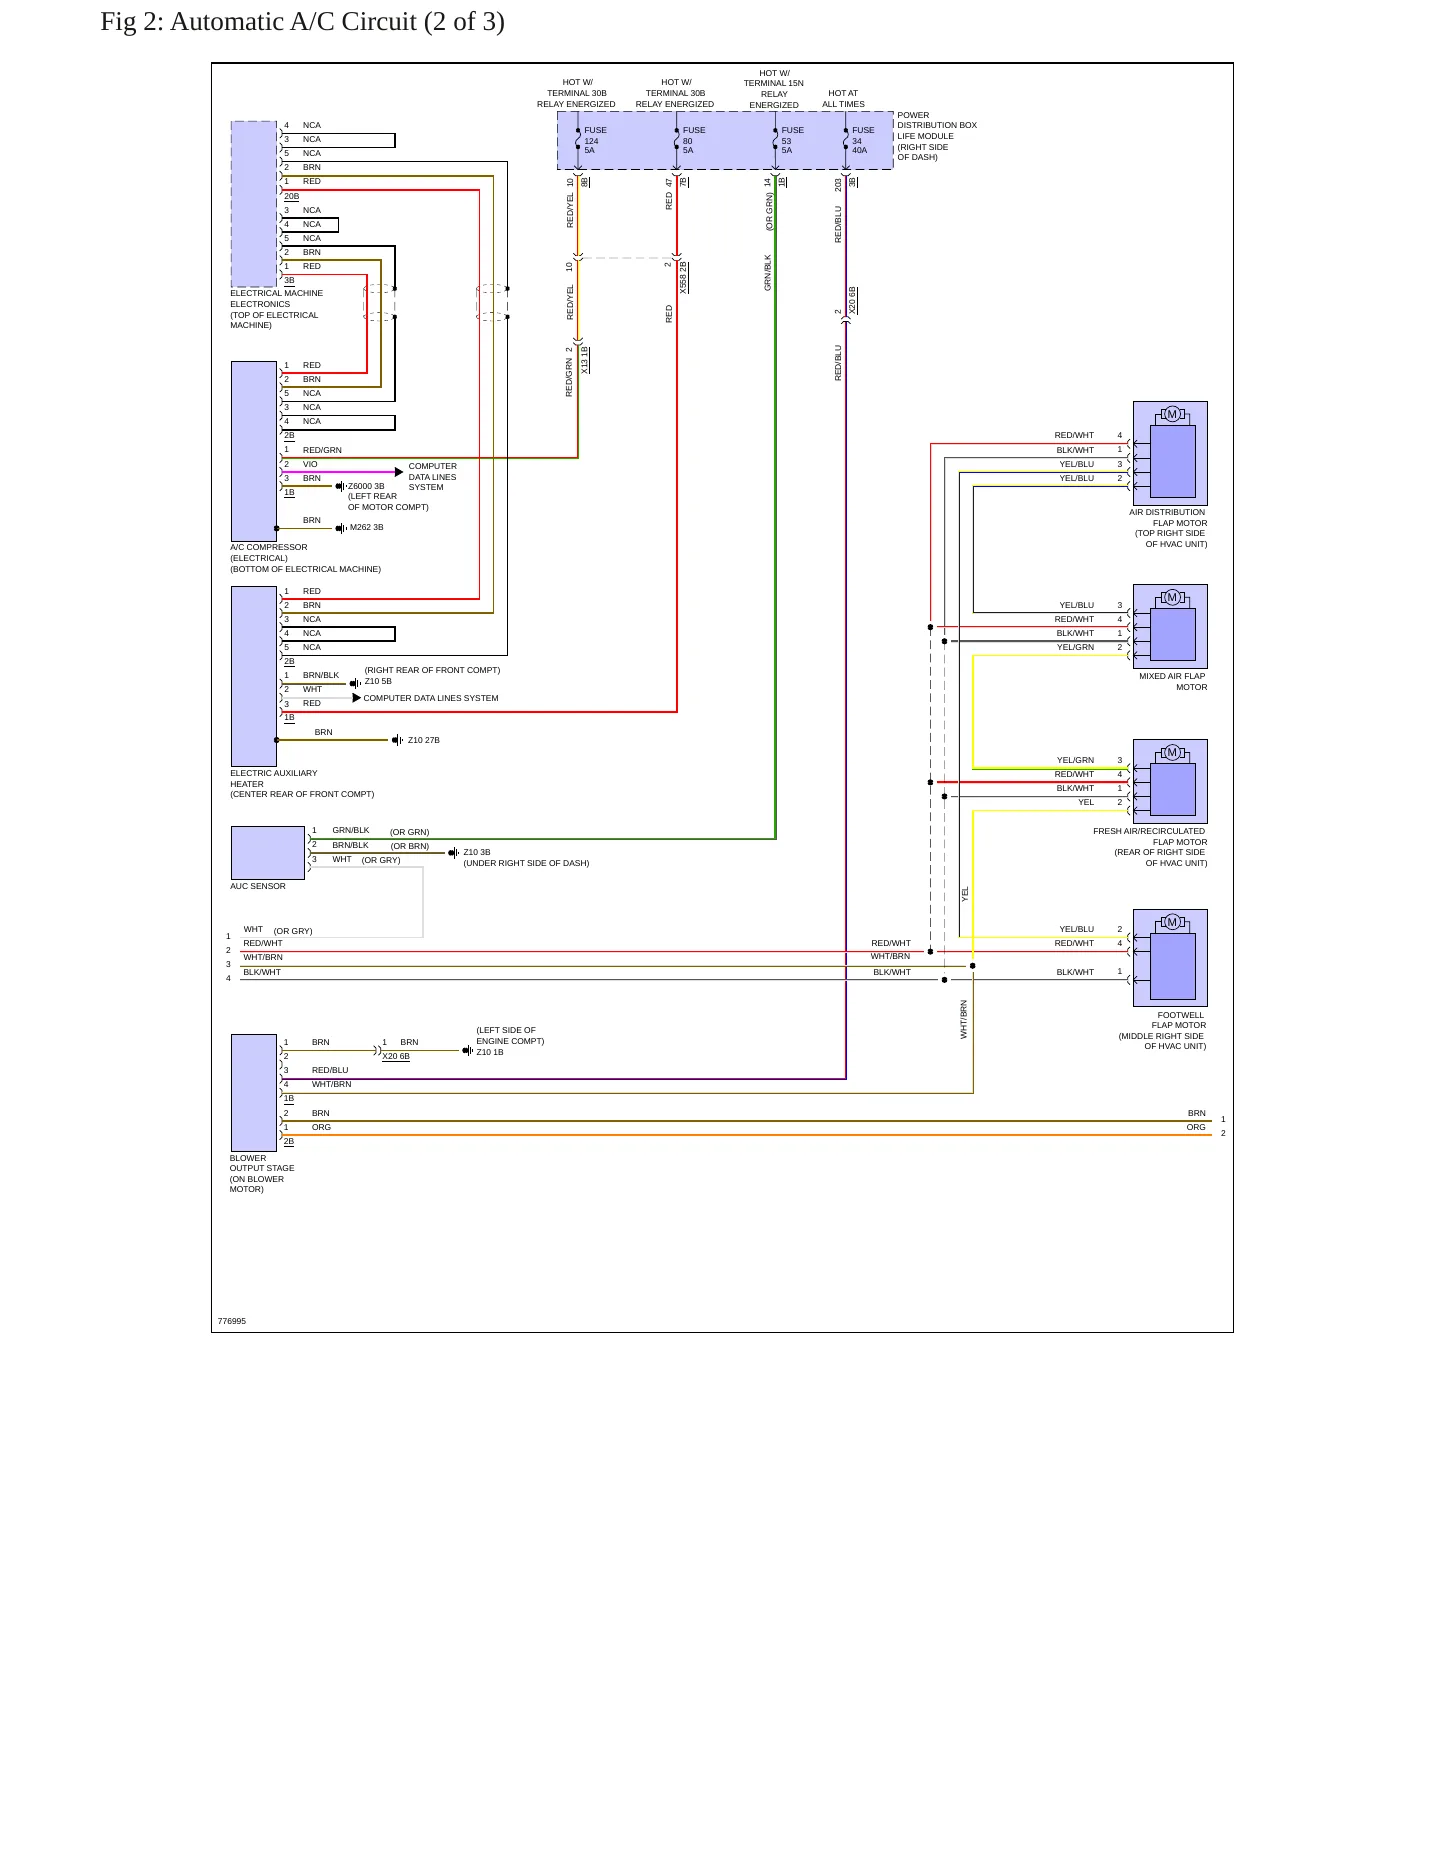
Task: Select the Mixed Air Flap Motor symbol
Action: click(x=1170, y=626)
